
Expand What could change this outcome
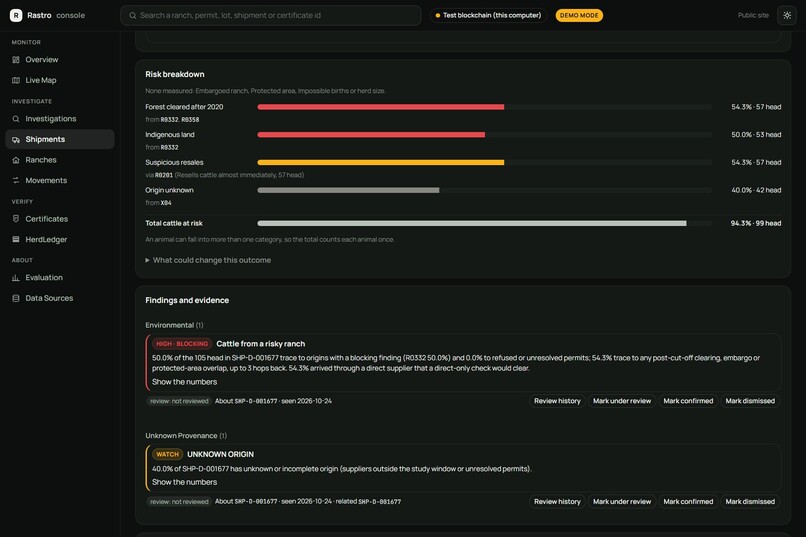pyautogui.click(x=208, y=260)
